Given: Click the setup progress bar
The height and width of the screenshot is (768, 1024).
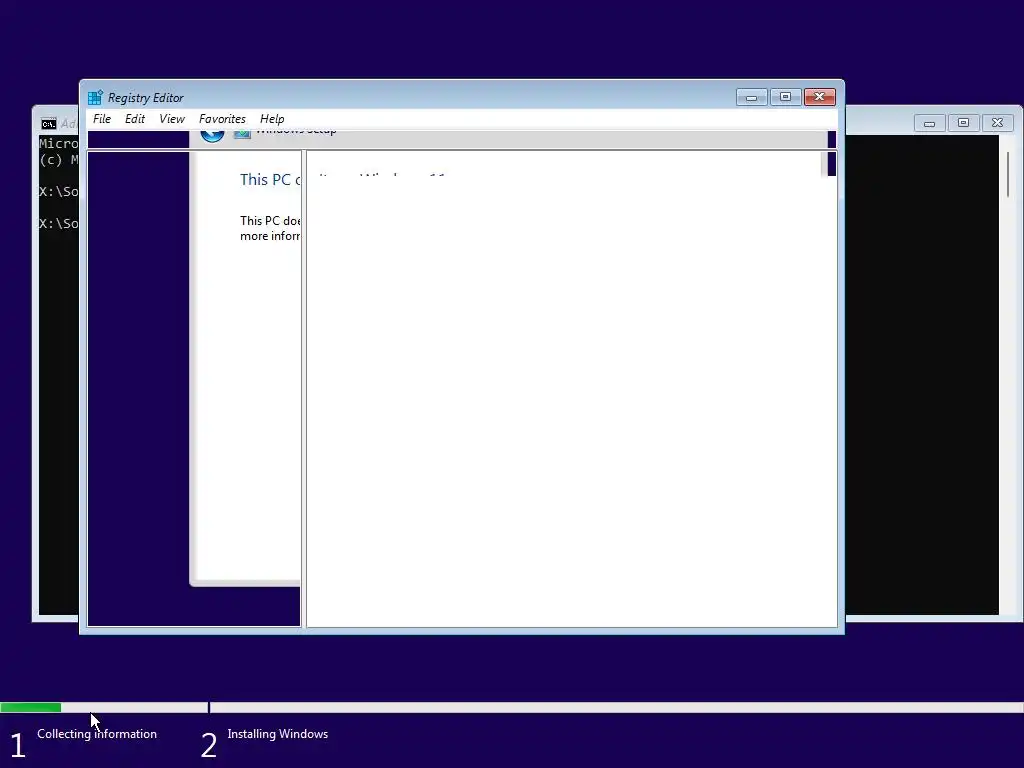Looking at the screenshot, I should click(x=512, y=707).
